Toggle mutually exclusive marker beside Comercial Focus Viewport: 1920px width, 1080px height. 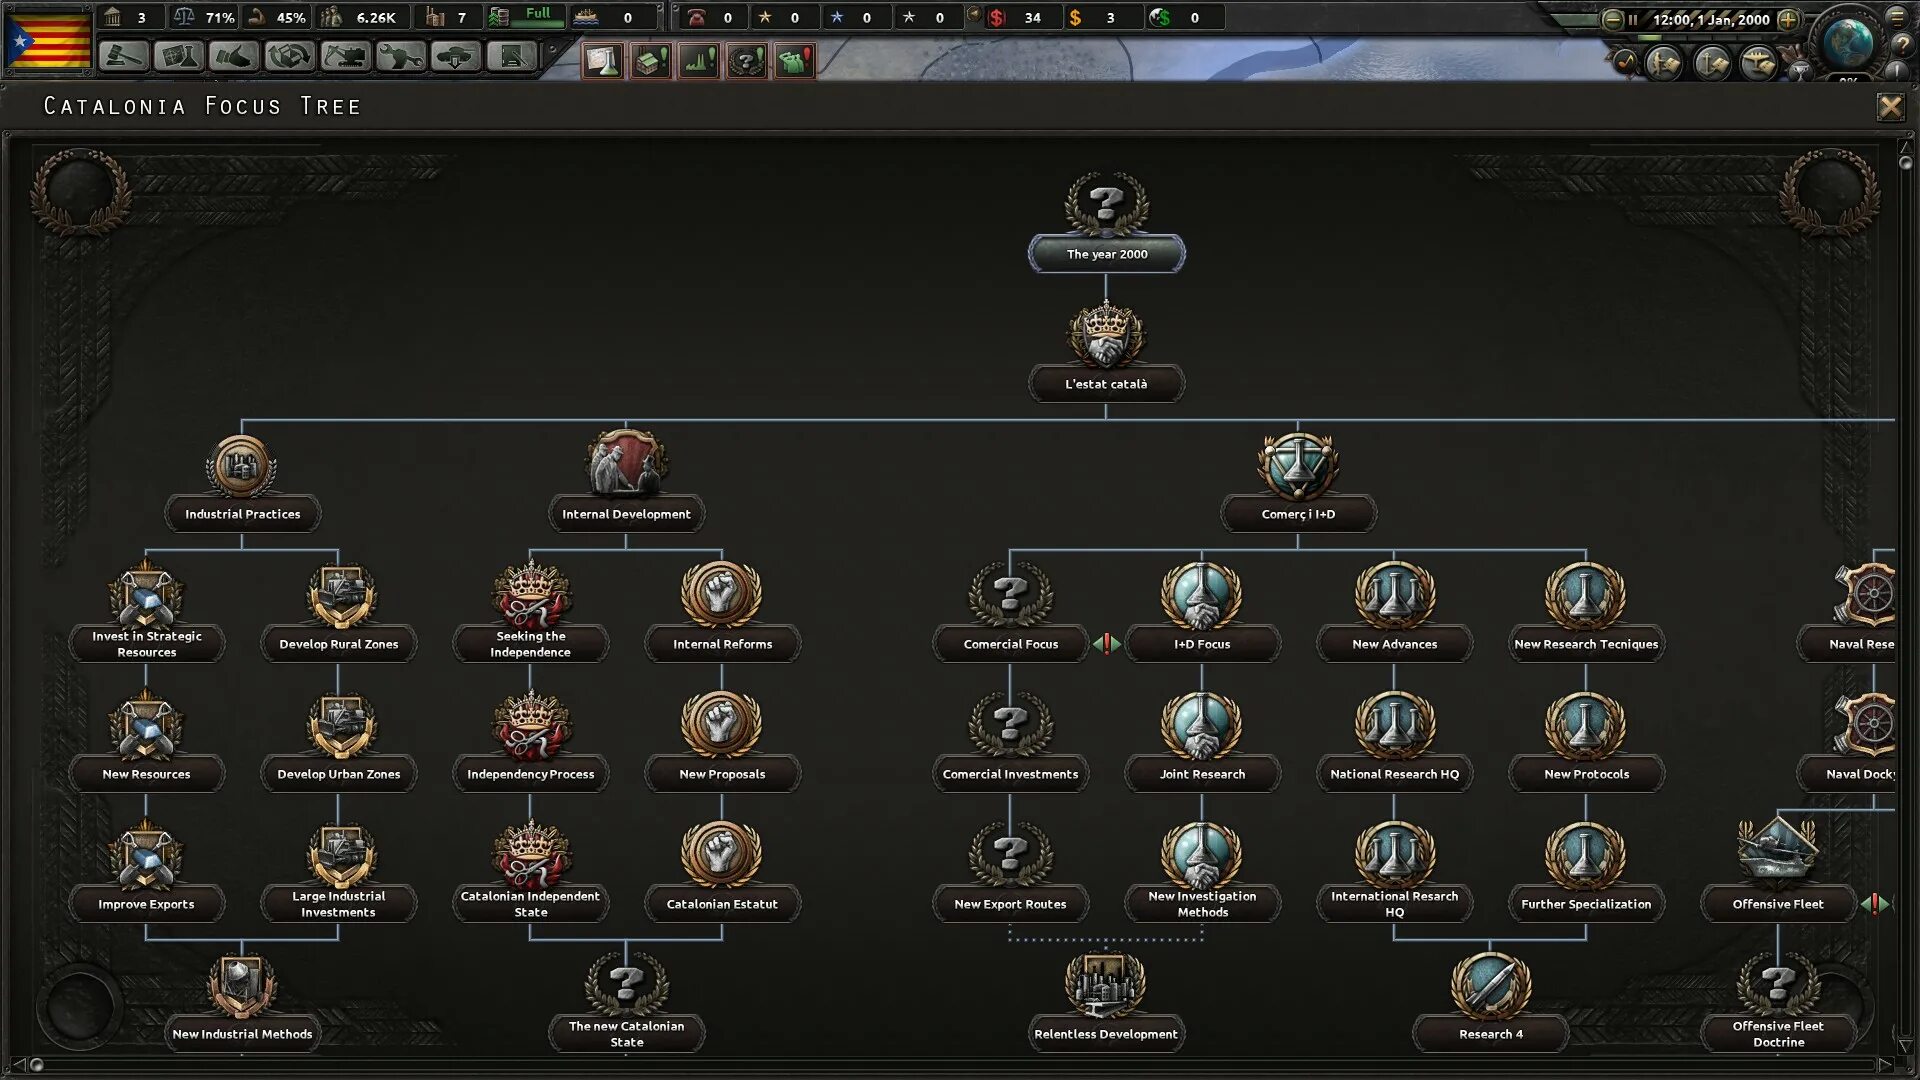[1106, 644]
